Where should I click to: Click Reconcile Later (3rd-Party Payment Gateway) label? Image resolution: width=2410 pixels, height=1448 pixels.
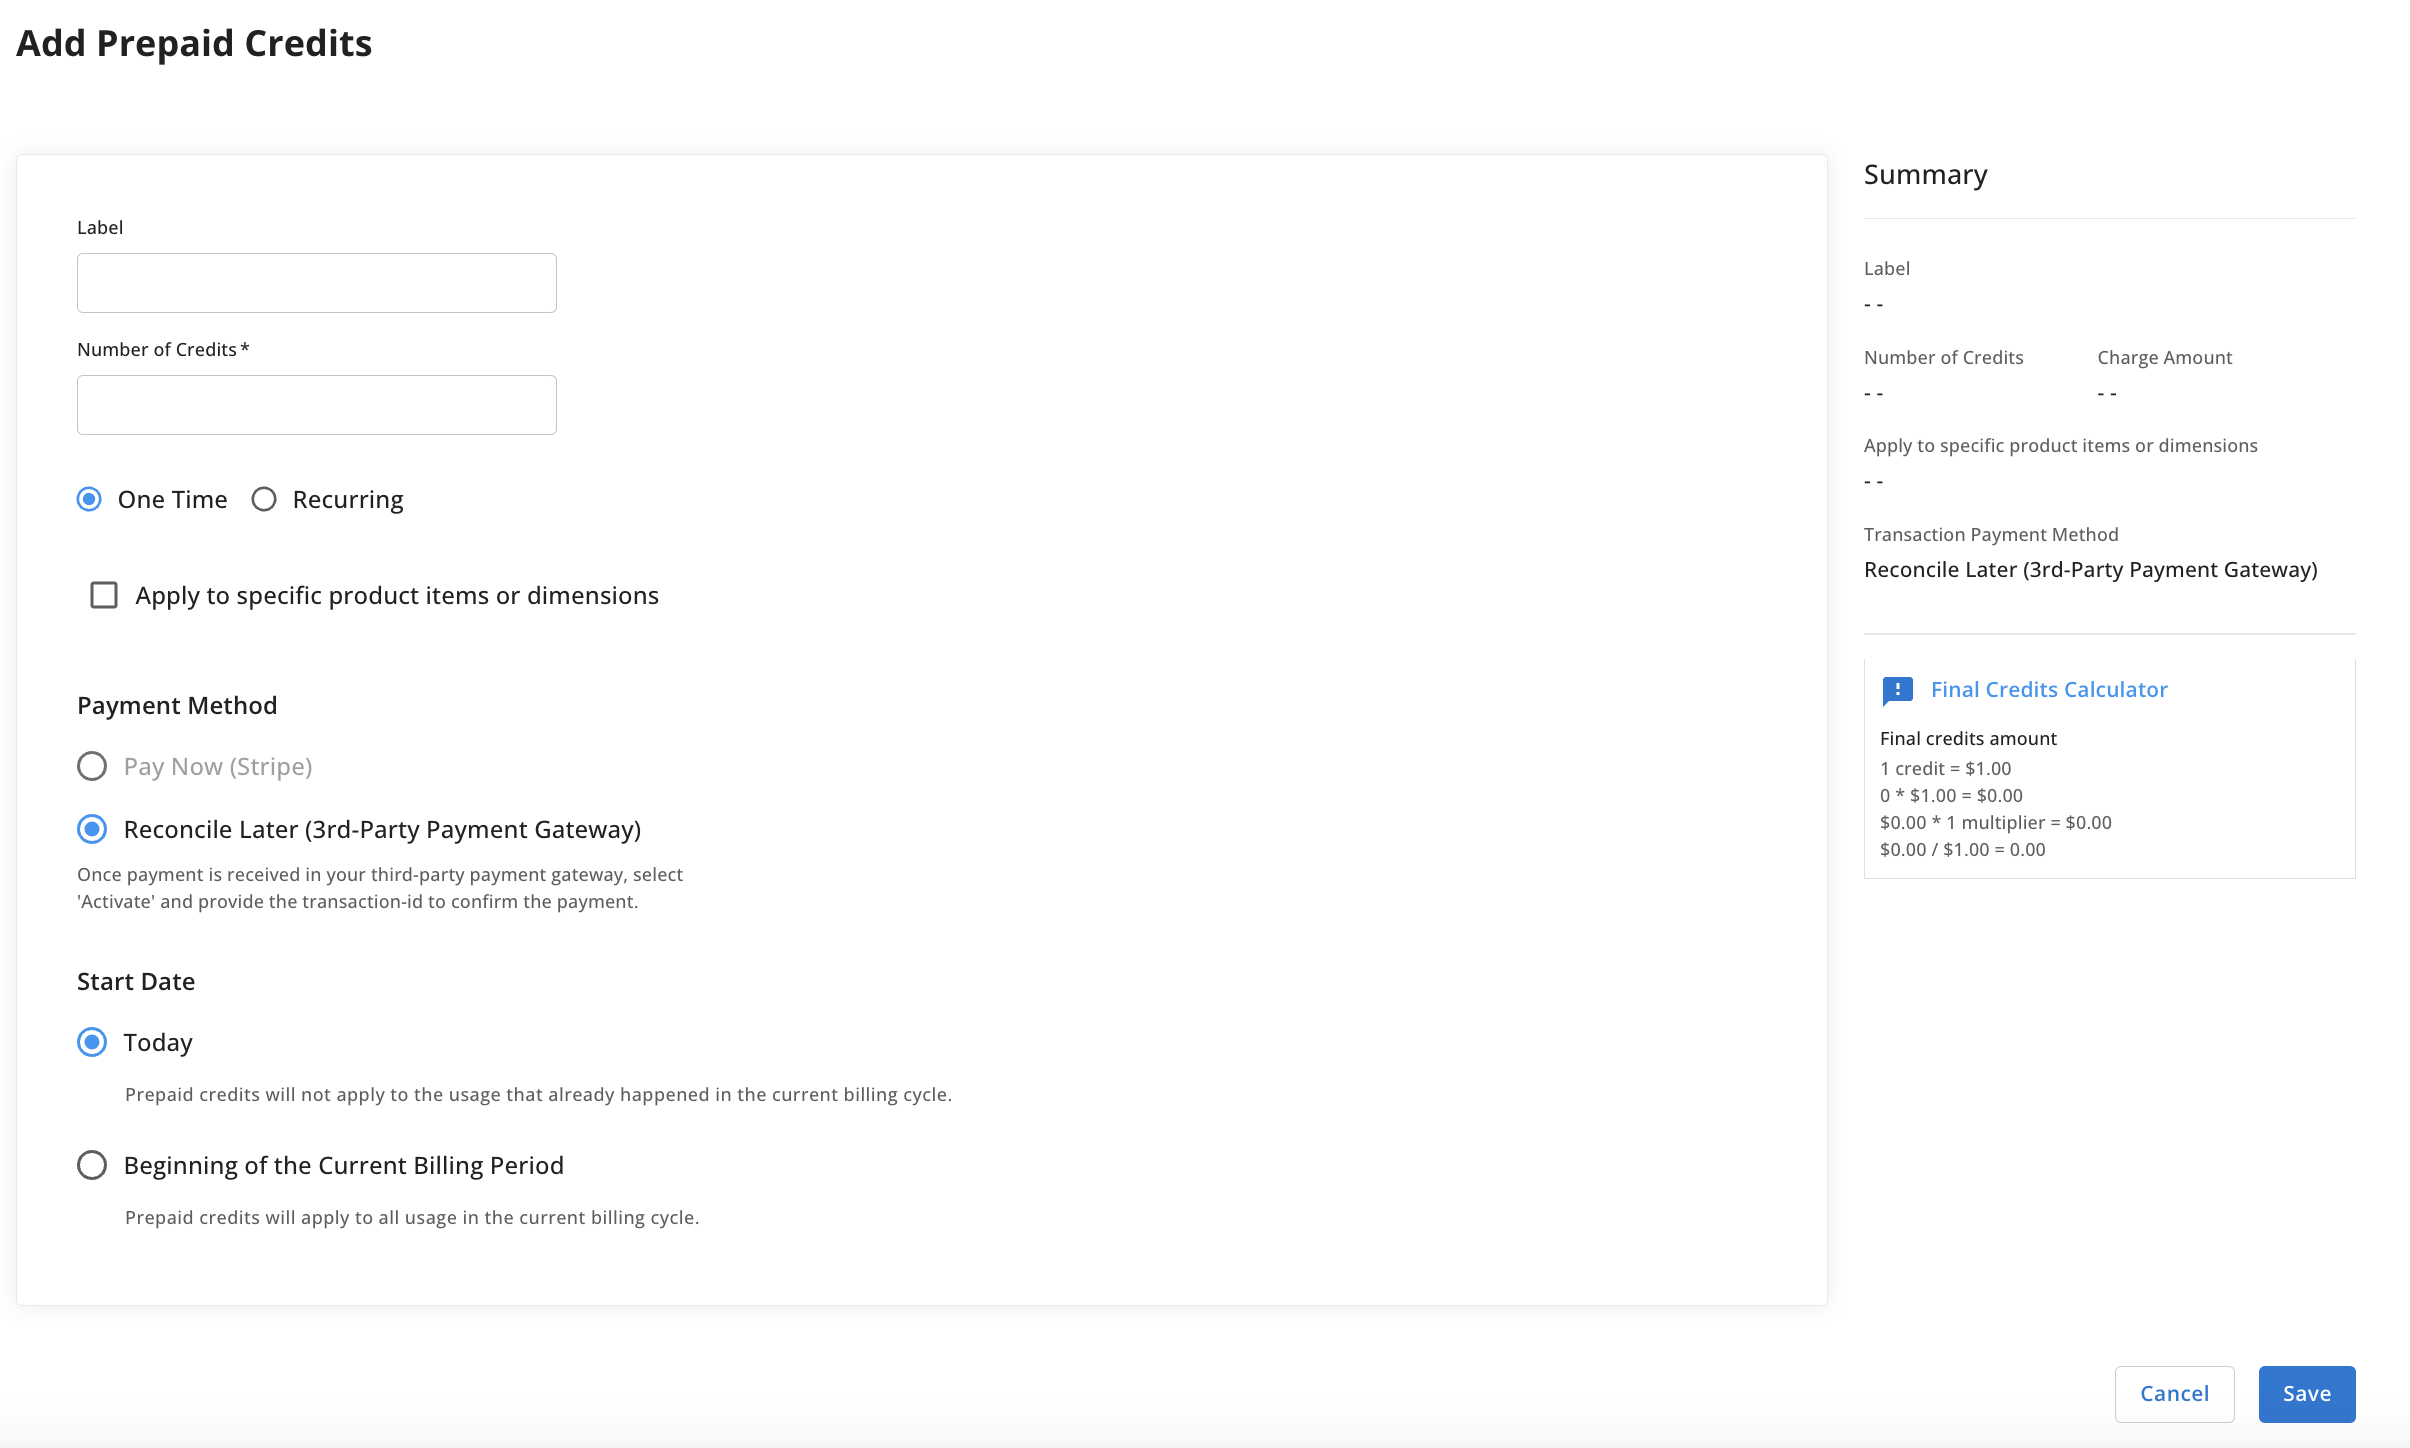click(382, 829)
